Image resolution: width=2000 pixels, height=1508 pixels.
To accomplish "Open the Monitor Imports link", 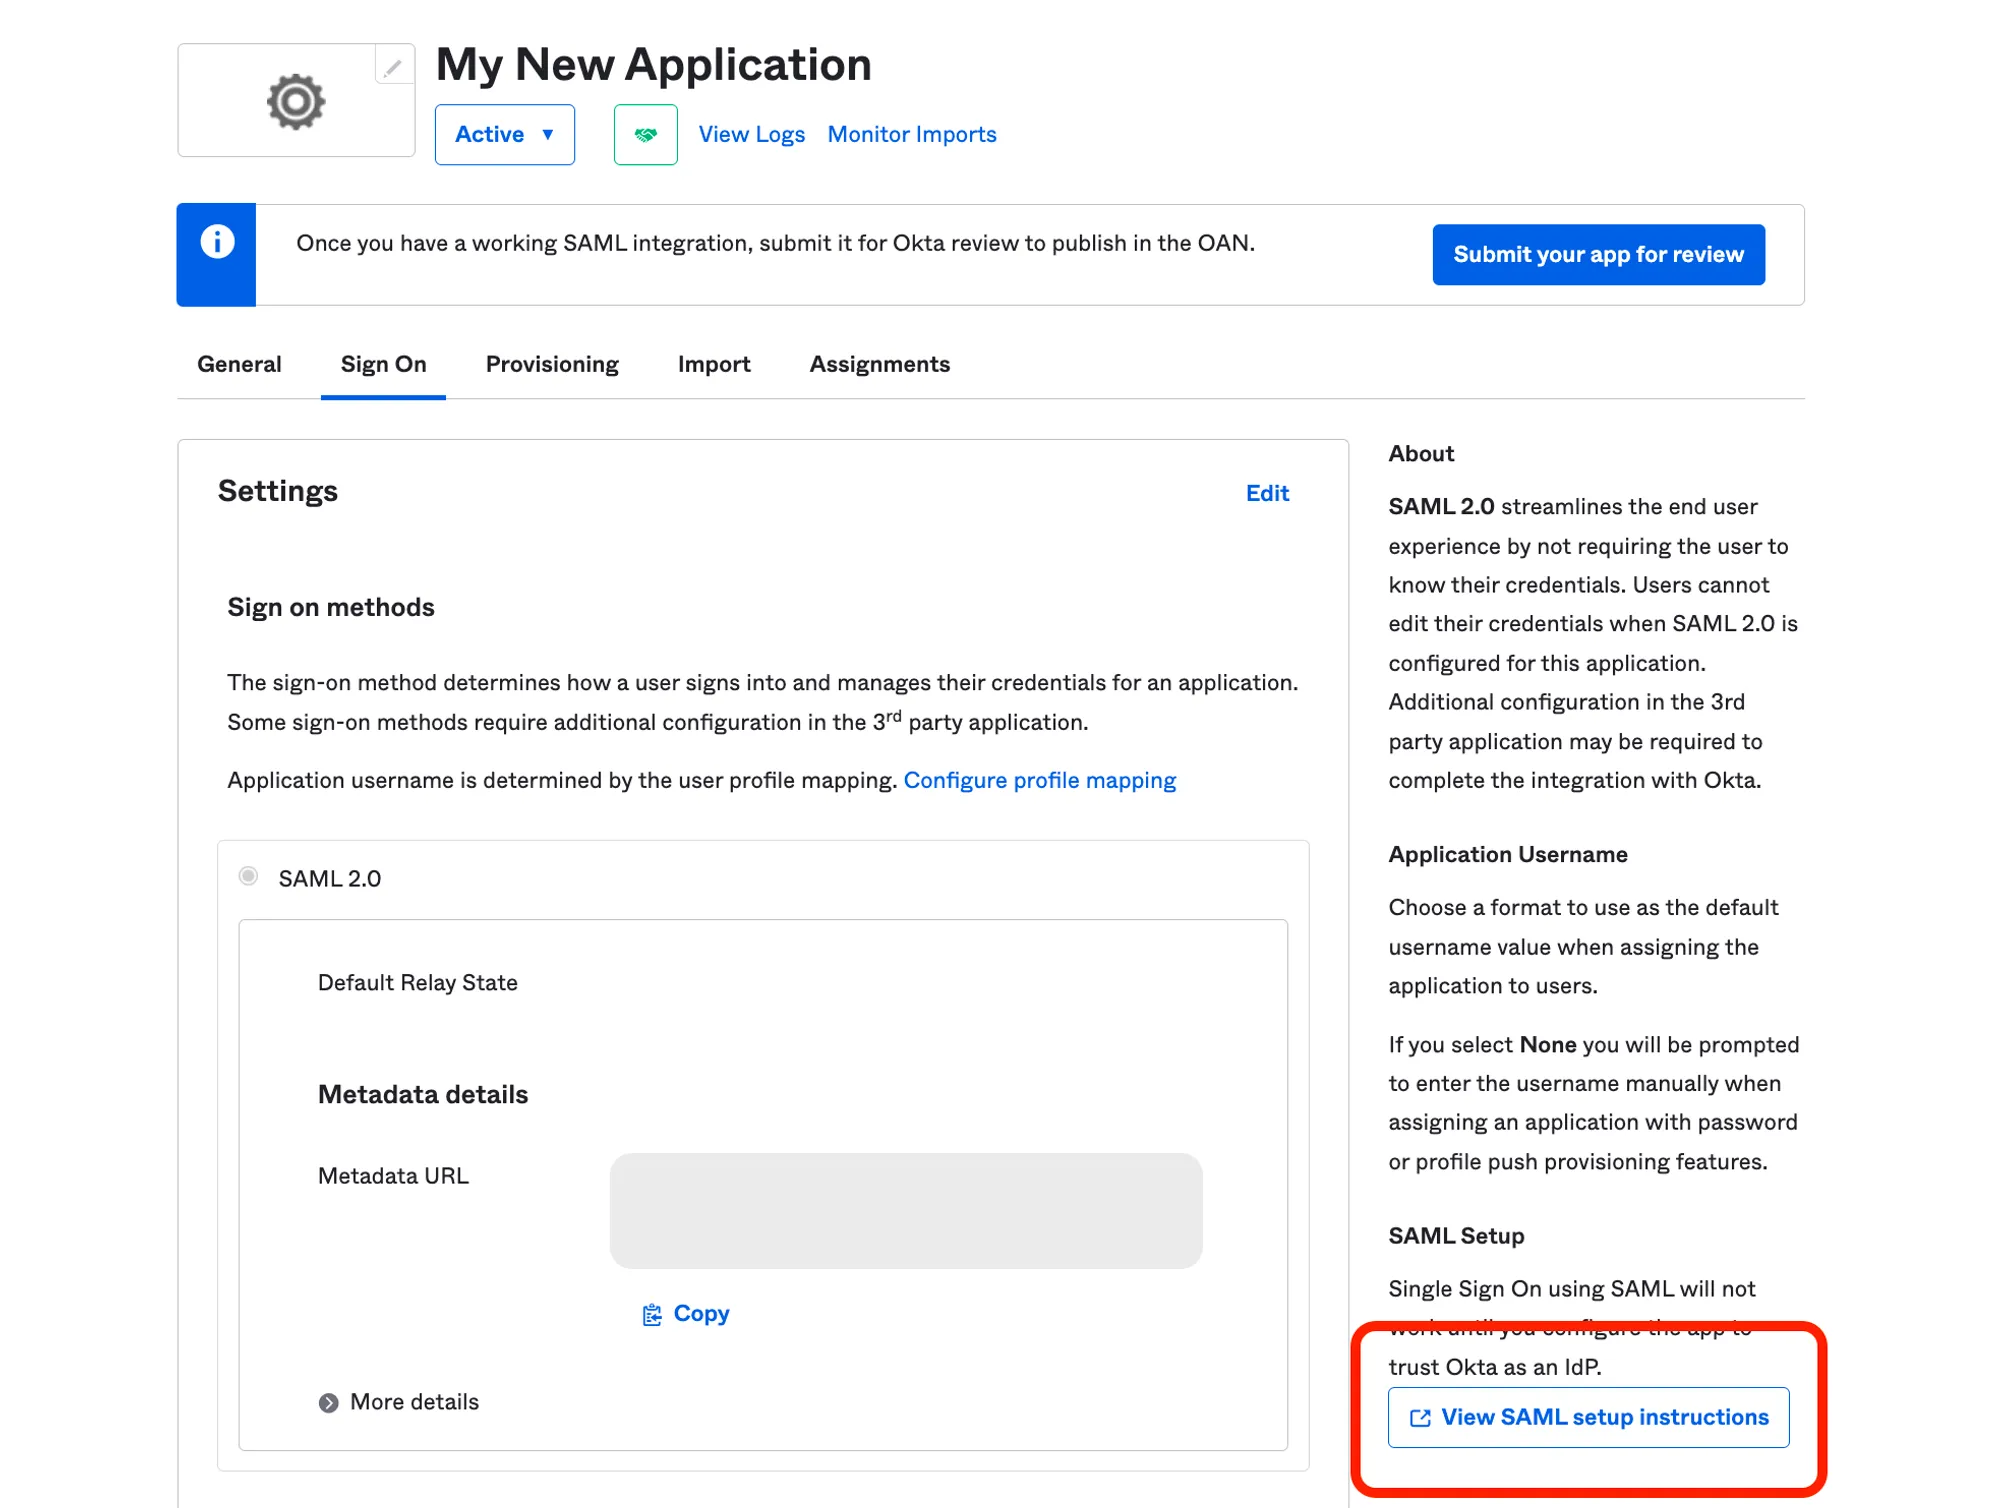I will point(912,134).
